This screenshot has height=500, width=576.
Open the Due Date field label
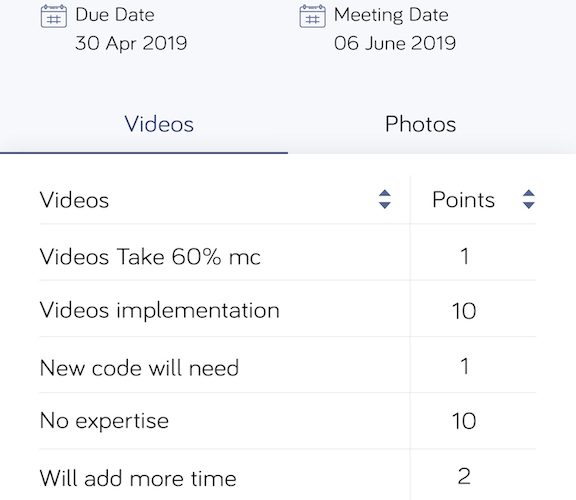pos(115,15)
